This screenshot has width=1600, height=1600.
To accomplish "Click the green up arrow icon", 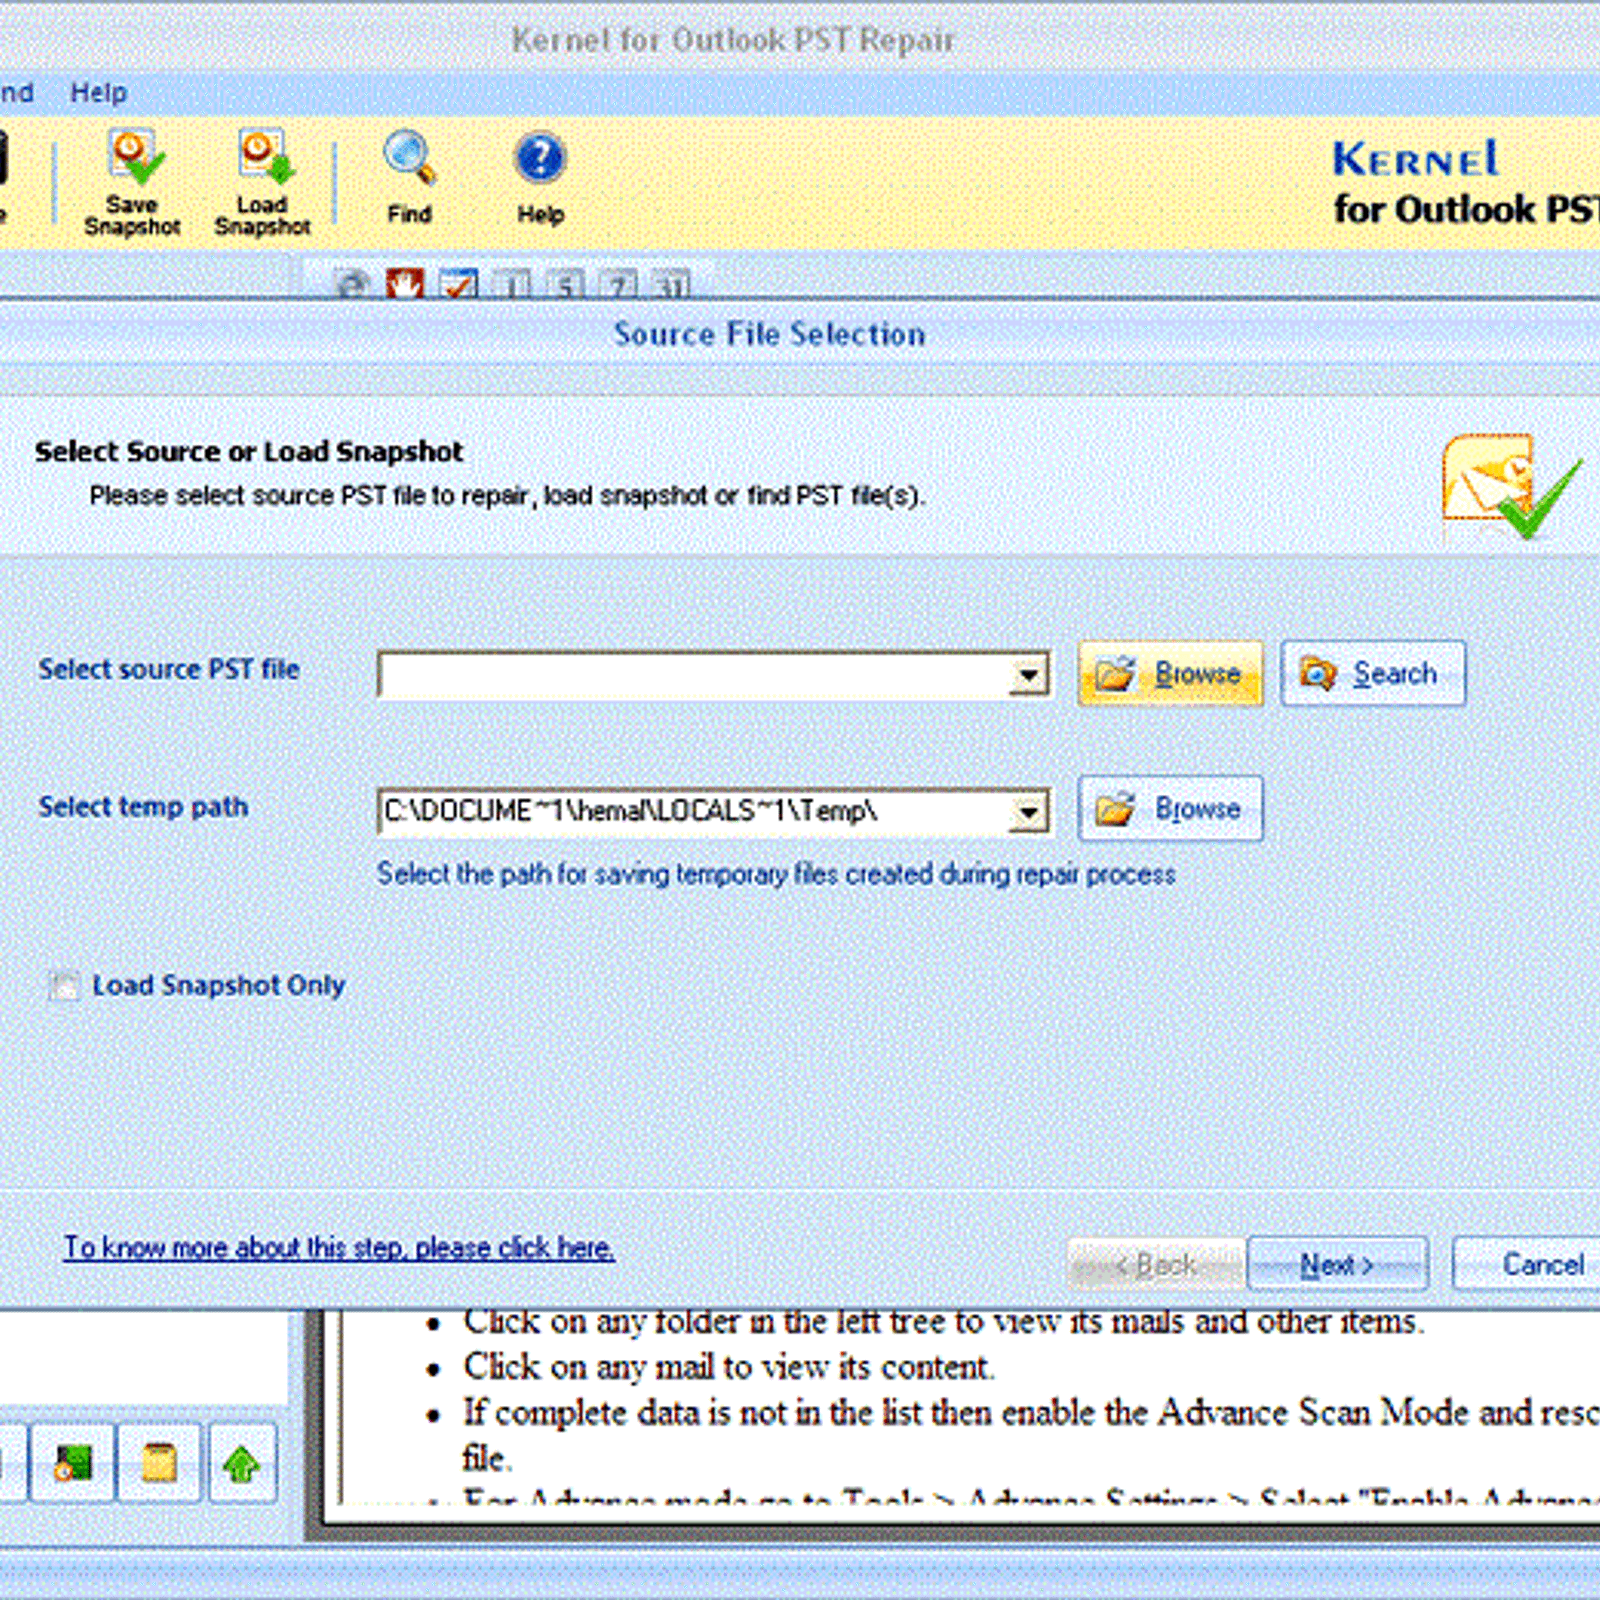I will (x=242, y=1464).
